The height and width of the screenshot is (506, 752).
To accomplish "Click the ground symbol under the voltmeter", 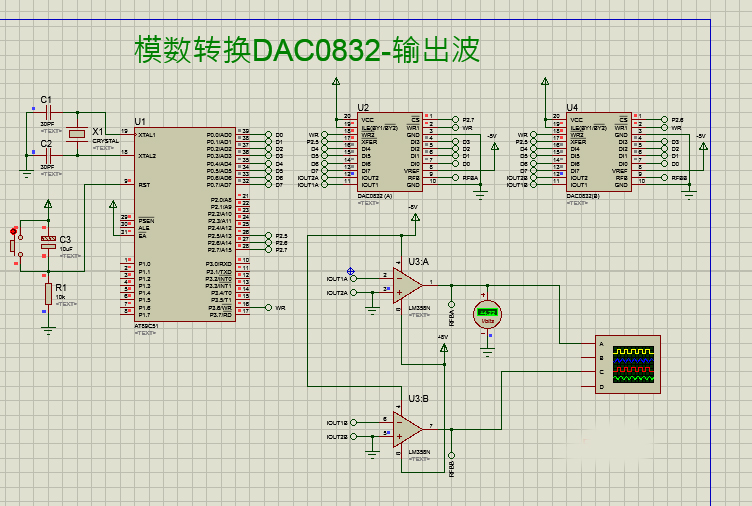I will point(487,353).
